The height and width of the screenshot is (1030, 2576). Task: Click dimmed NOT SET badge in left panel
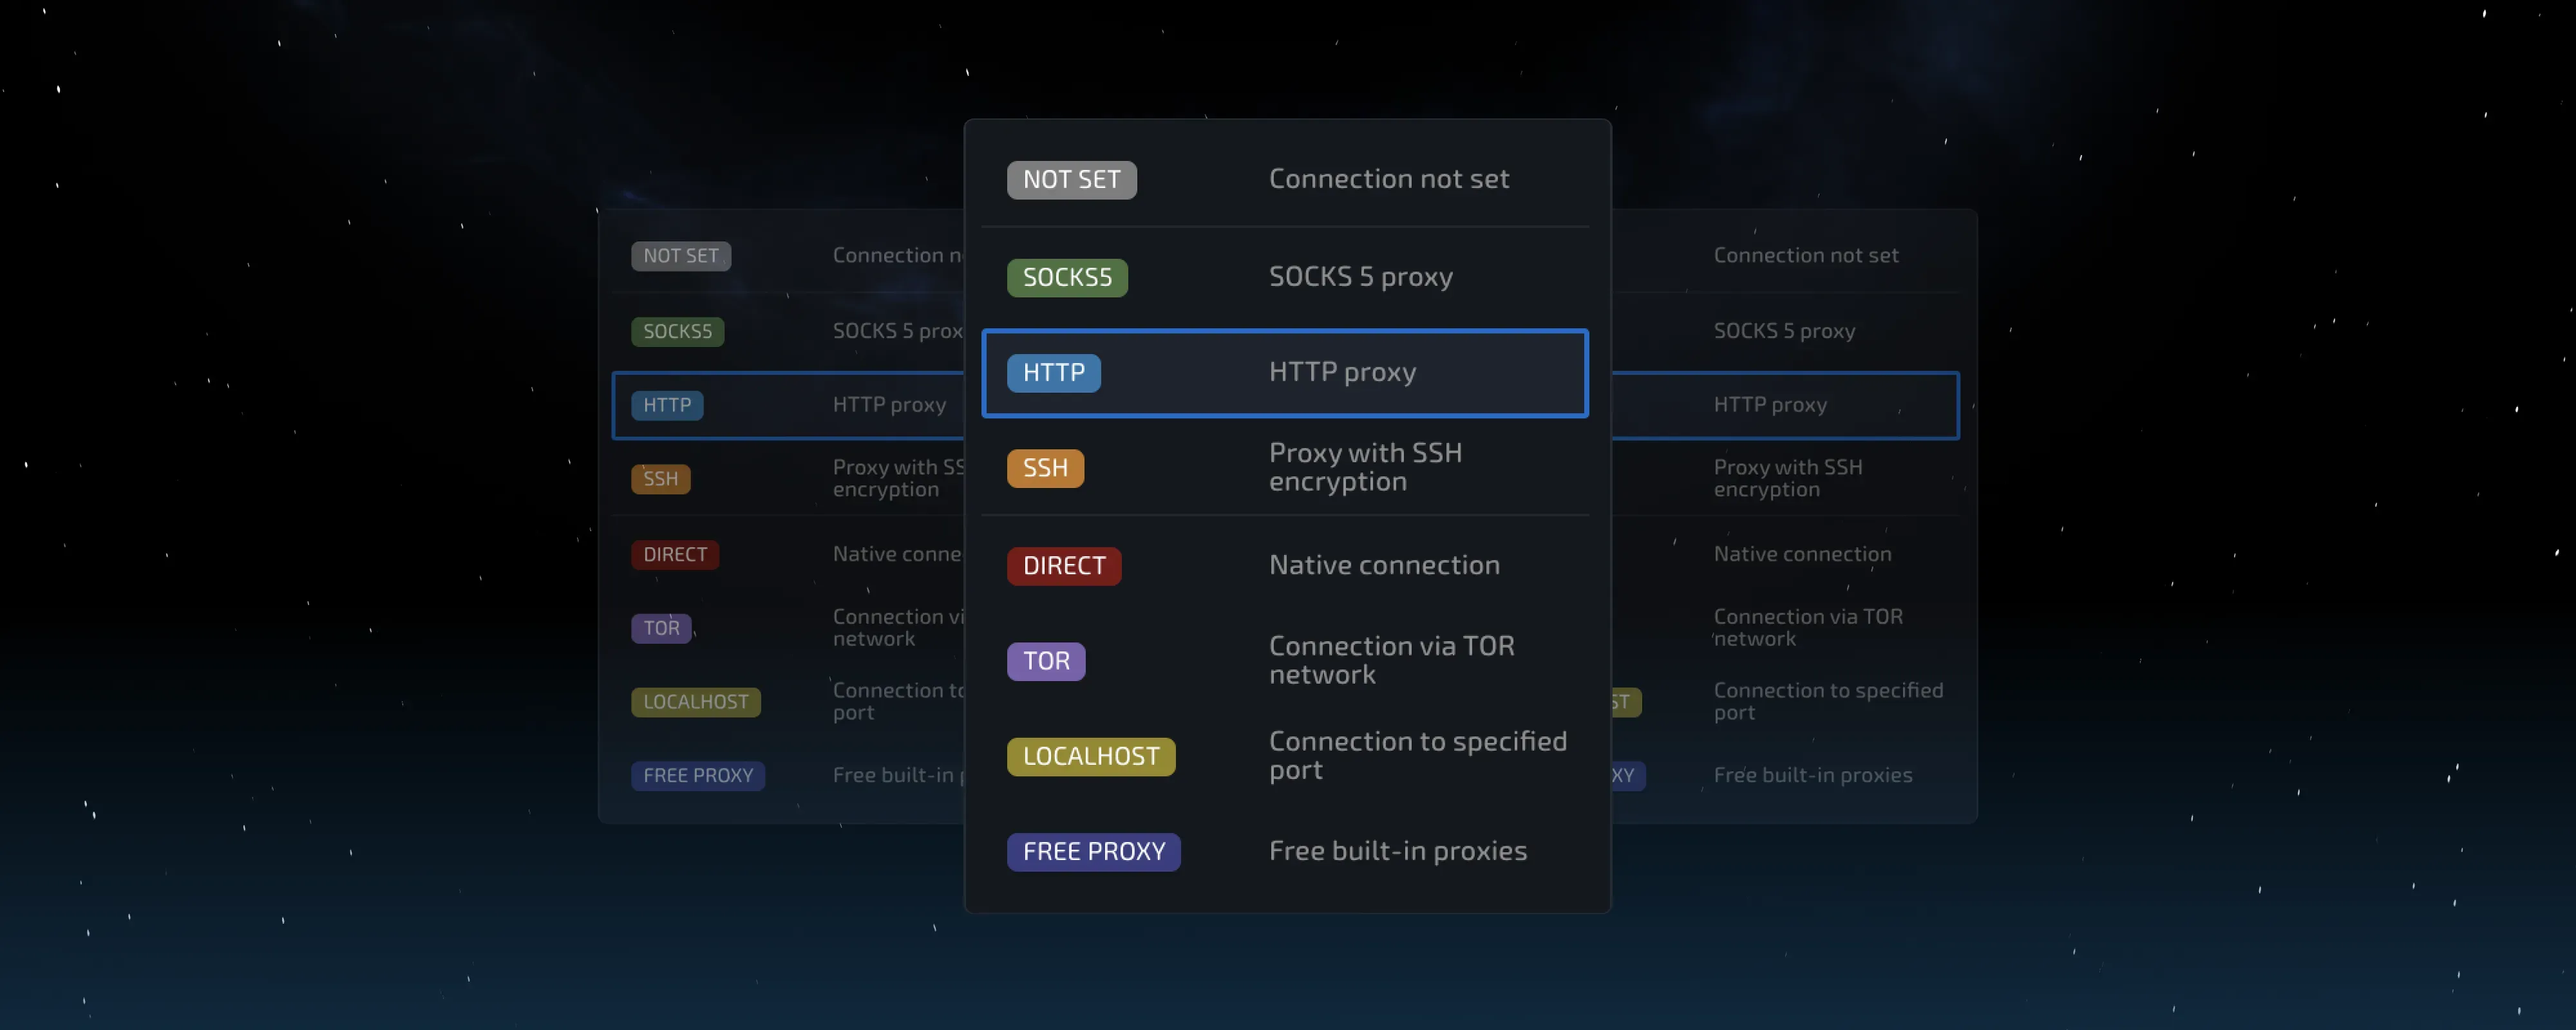click(680, 256)
